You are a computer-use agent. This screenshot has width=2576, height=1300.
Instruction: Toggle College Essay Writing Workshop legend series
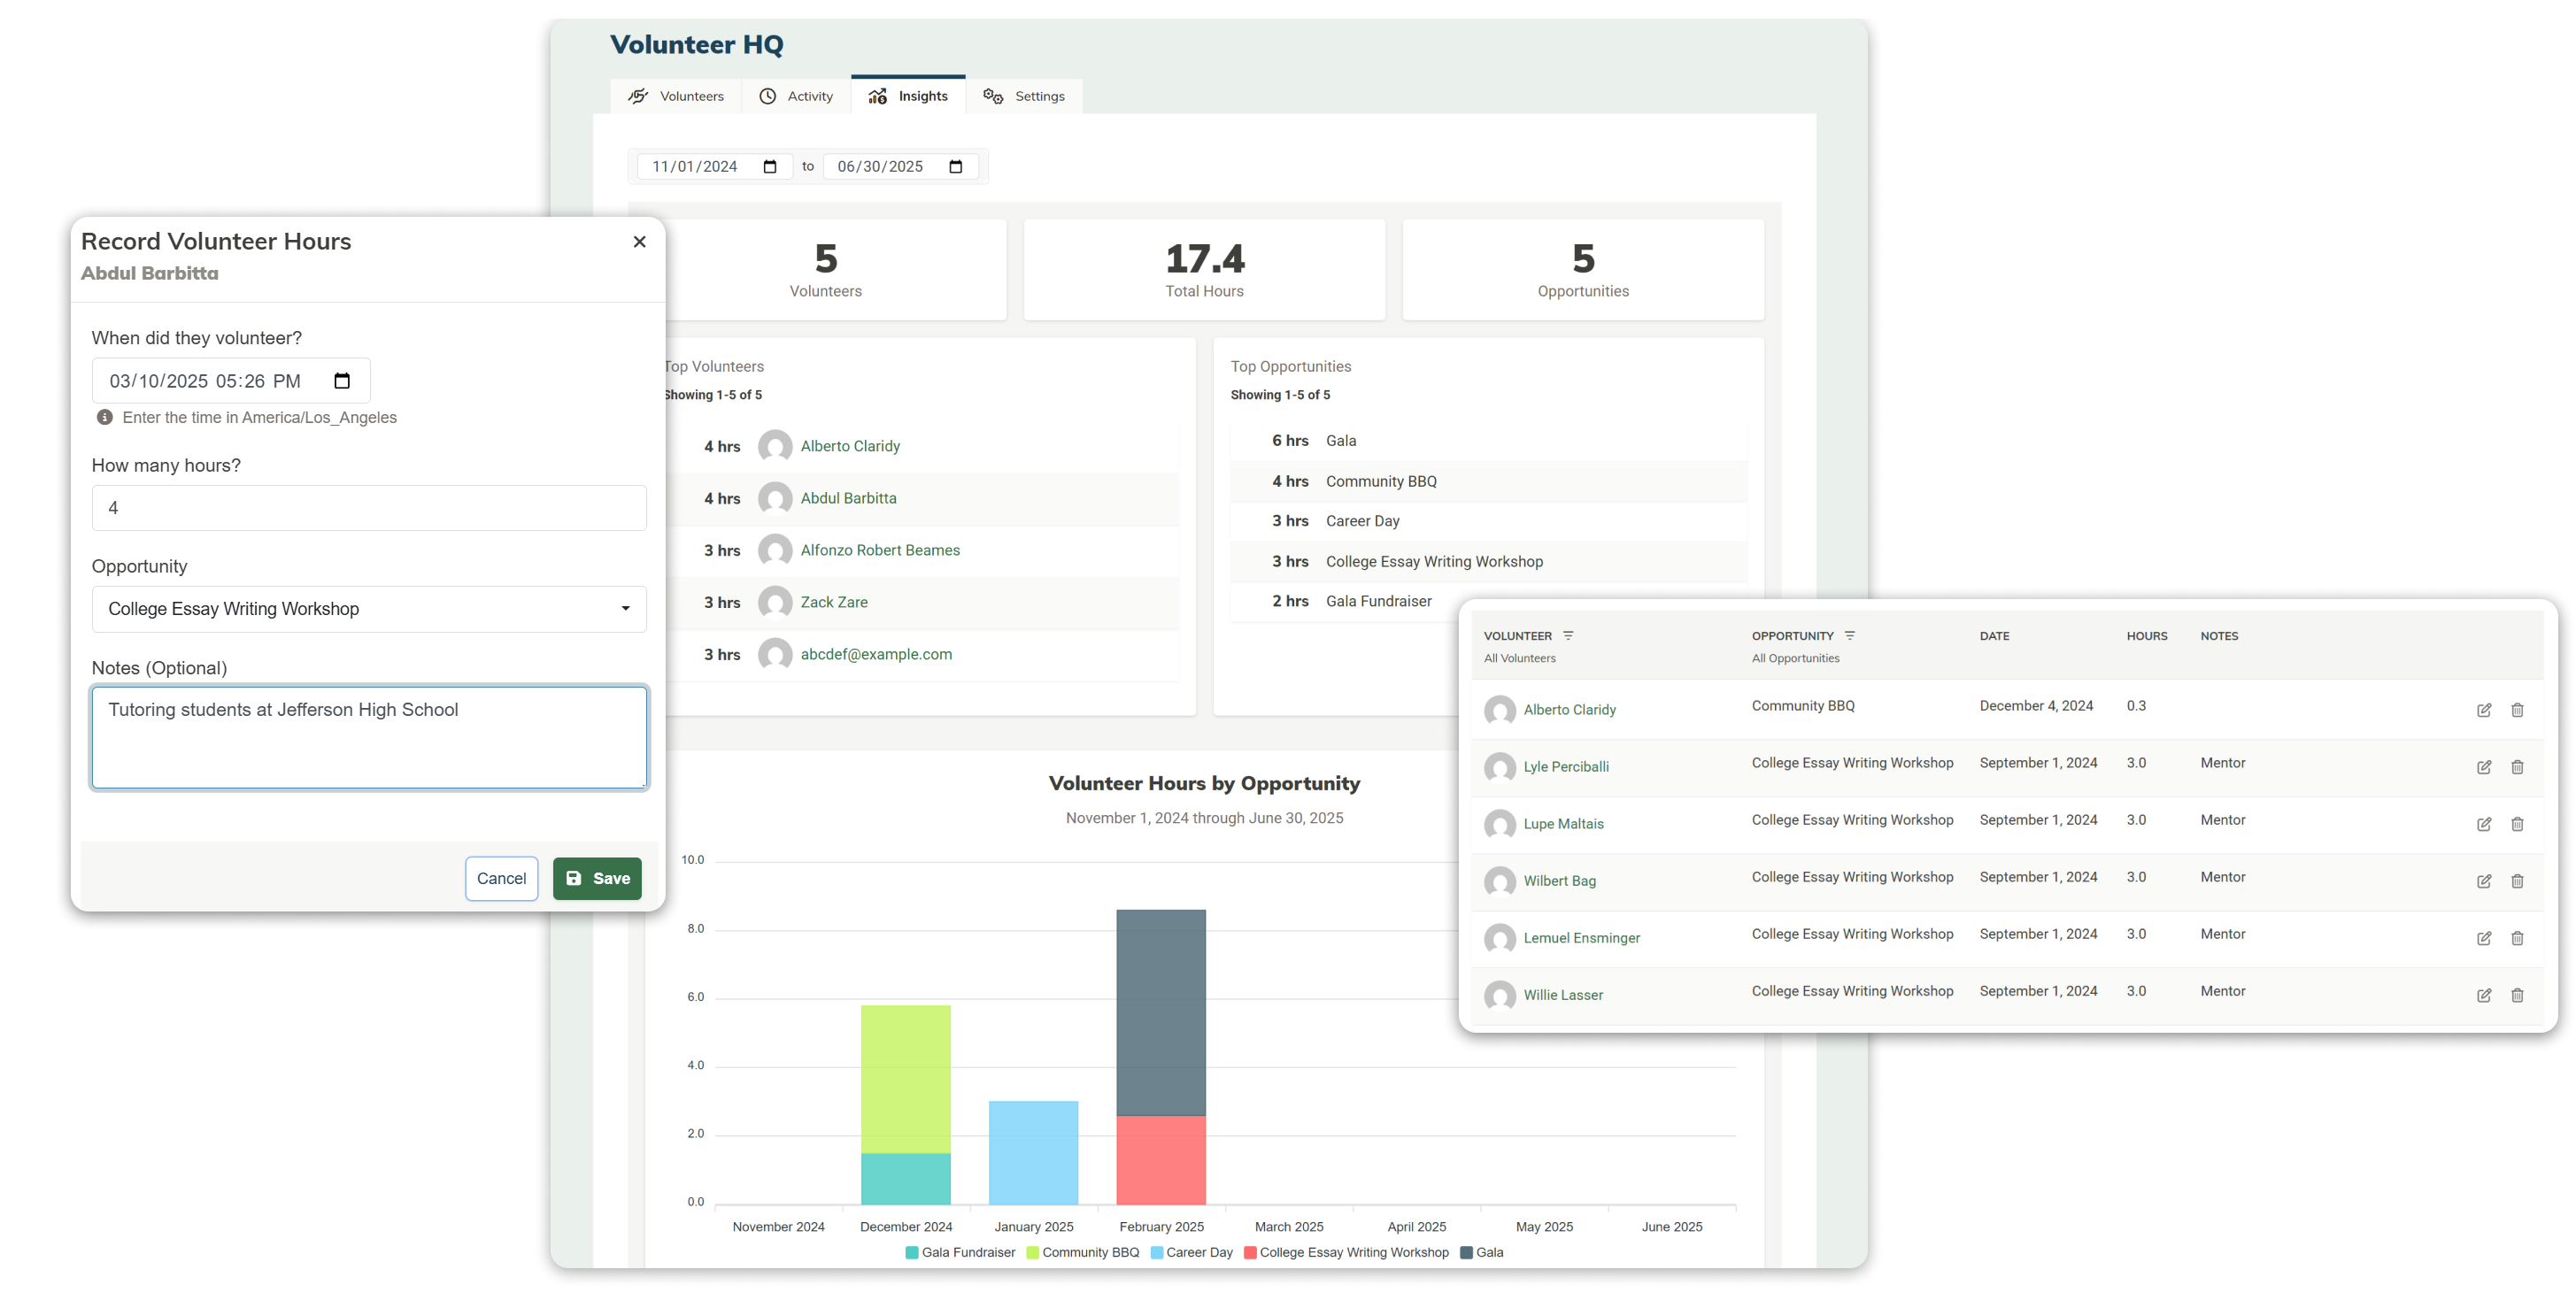(x=1346, y=1252)
